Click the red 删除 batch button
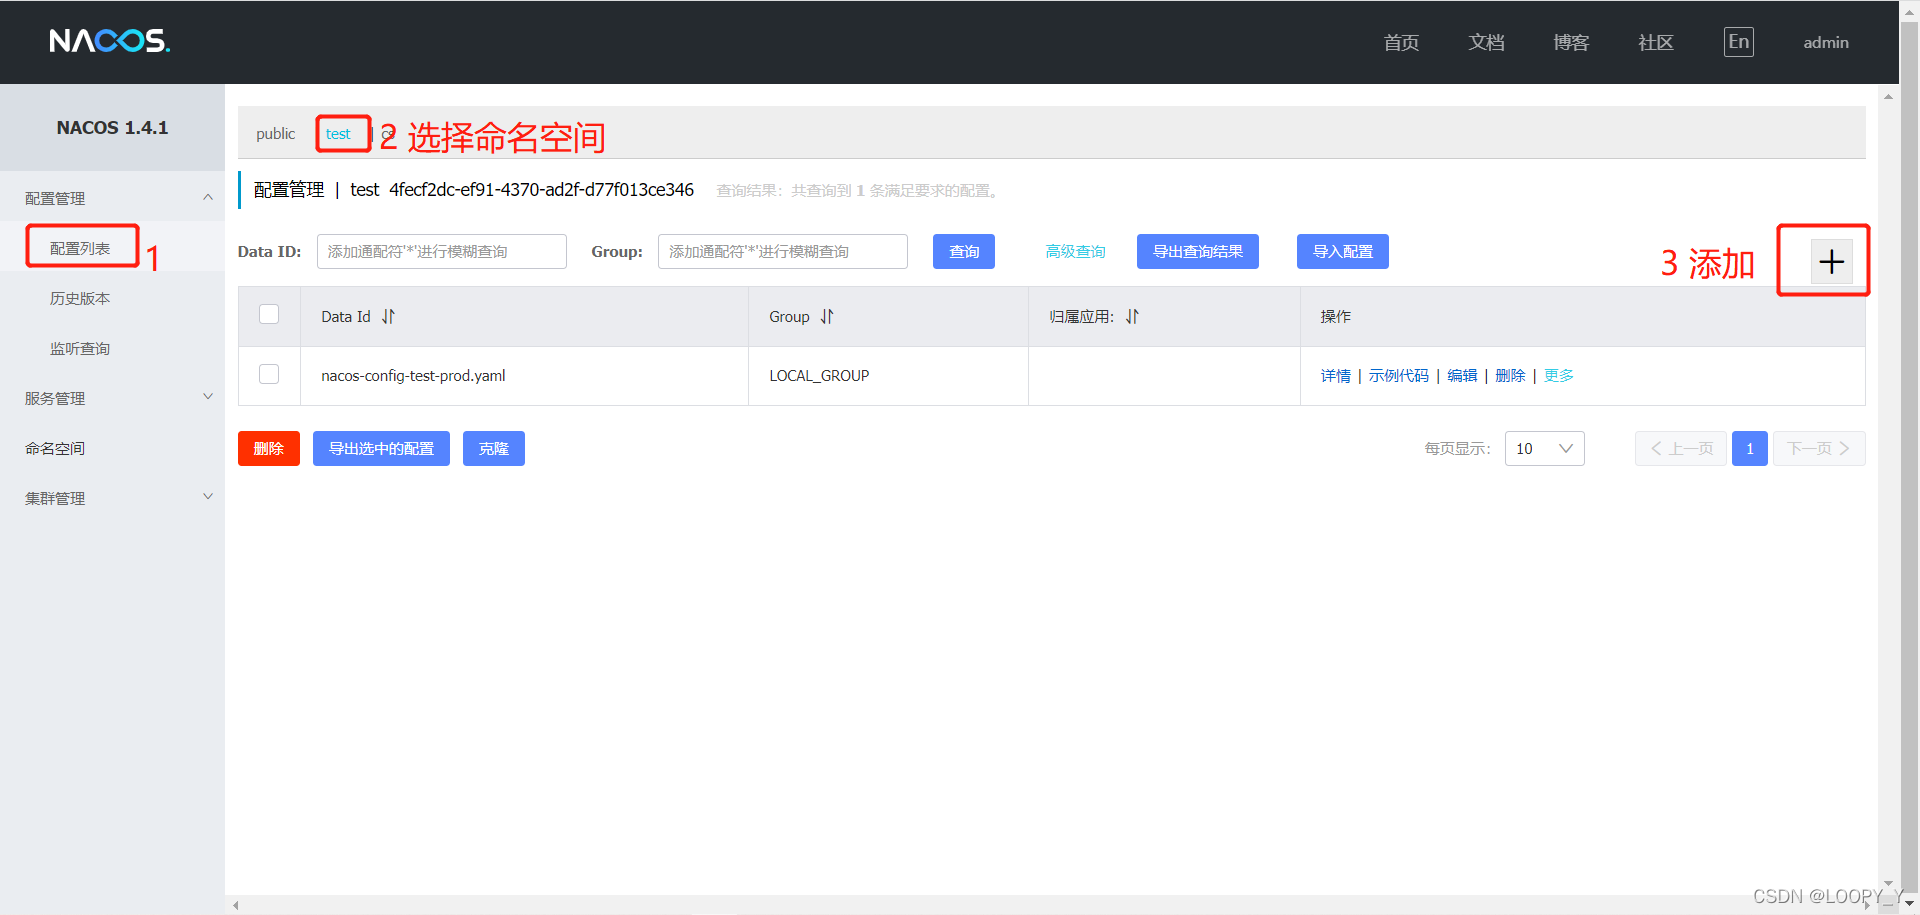 tap(269, 449)
